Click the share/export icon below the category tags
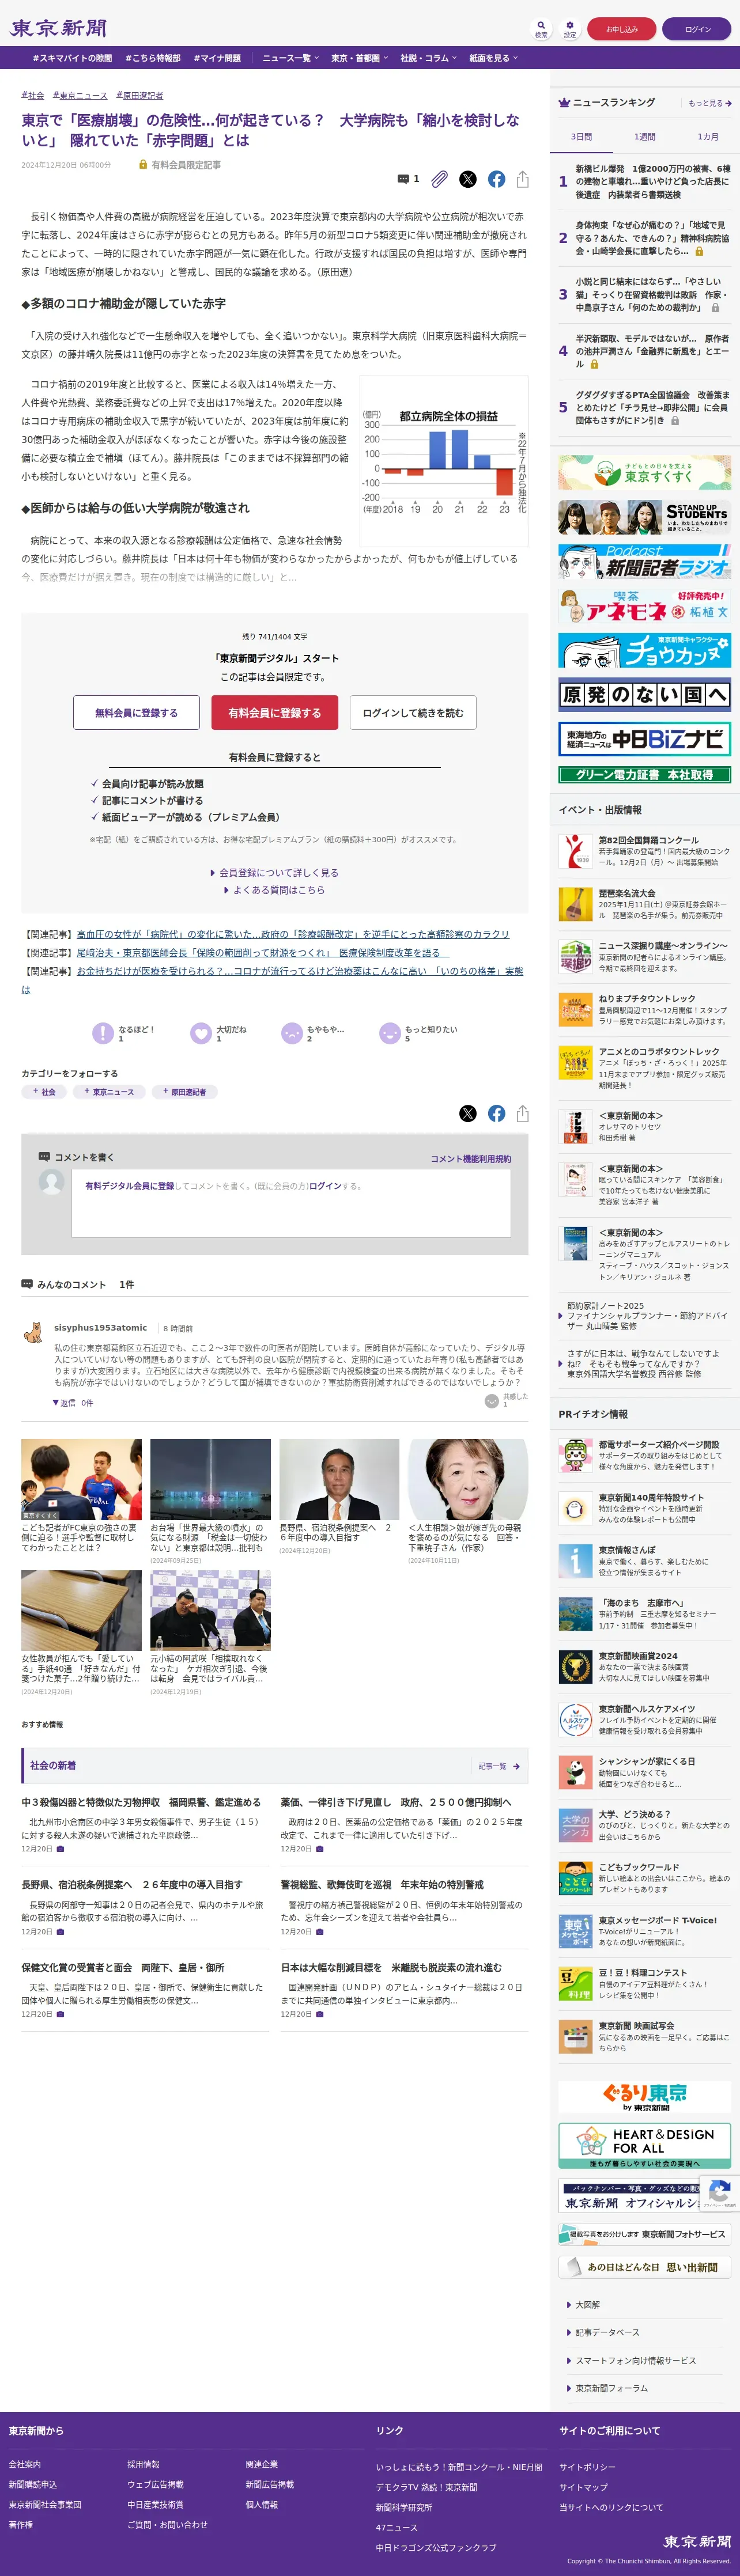 point(522,1113)
